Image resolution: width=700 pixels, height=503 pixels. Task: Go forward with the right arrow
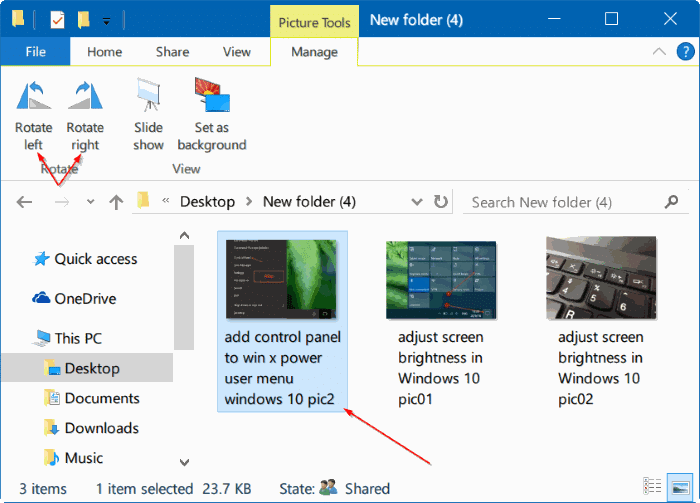pyautogui.click(x=62, y=202)
